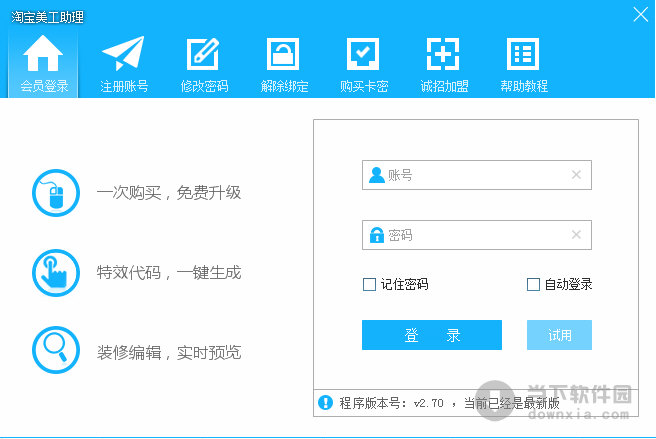
Task: Click the text 特效代码，一键生成
Action: pyautogui.click(x=169, y=273)
